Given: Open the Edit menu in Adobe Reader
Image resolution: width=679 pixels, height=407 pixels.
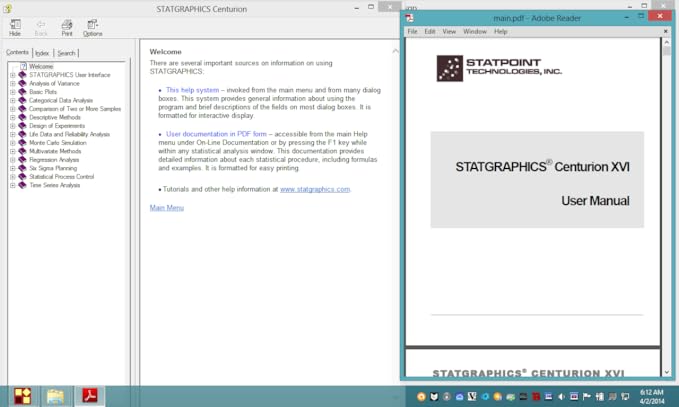Looking at the screenshot, I should tap(430, 32).
